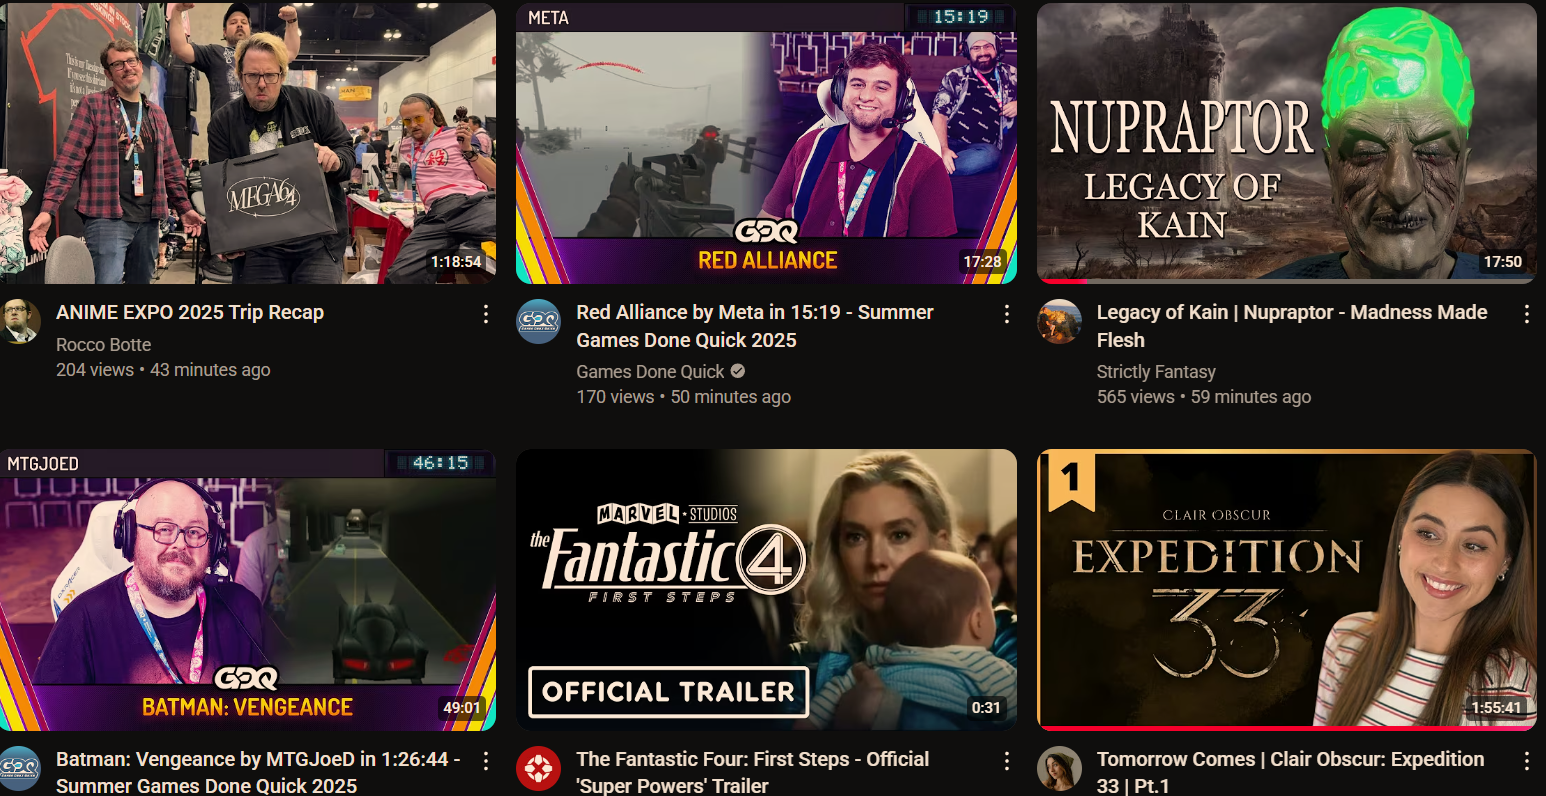Click '170 views • 50 minutes ago' text
The image size is (1546, 796).
pyautogui.click(x=683, y=397)
